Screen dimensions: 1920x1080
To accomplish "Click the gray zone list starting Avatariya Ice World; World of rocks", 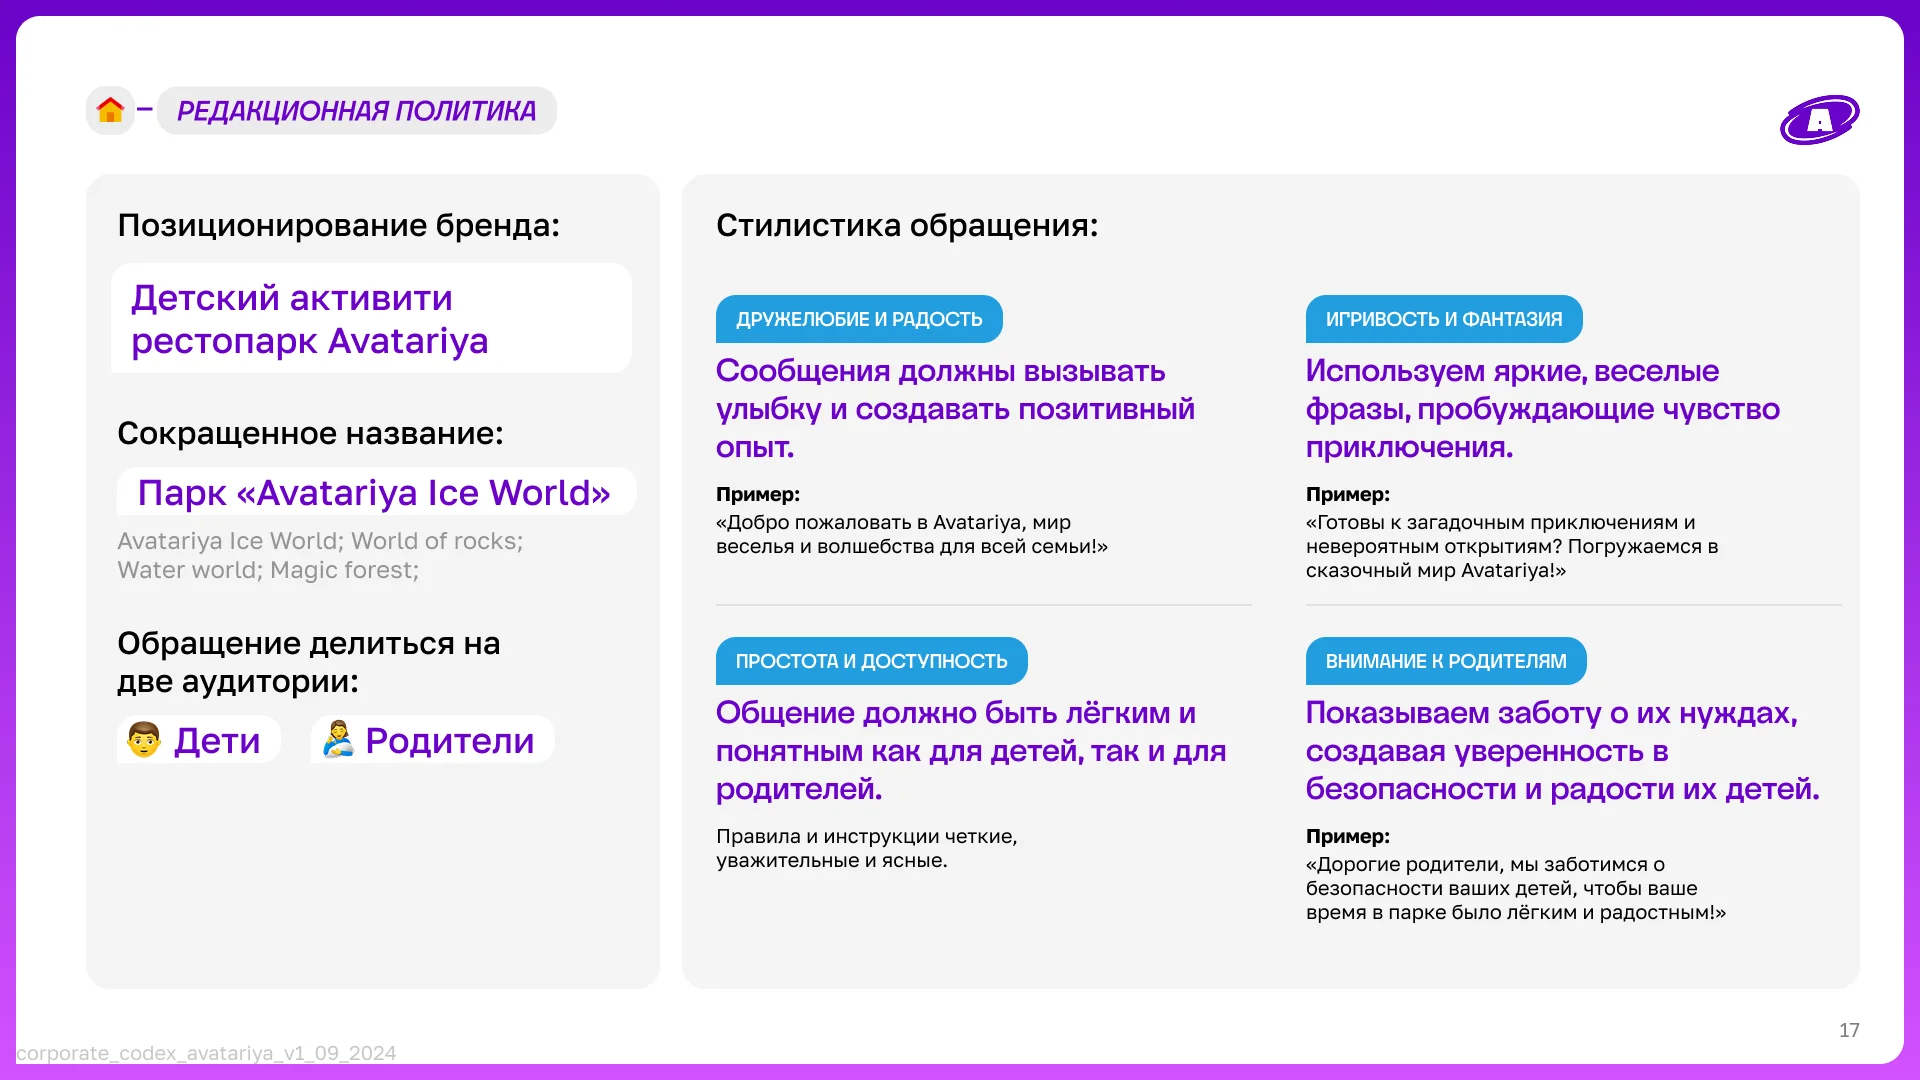I will 320,555.
